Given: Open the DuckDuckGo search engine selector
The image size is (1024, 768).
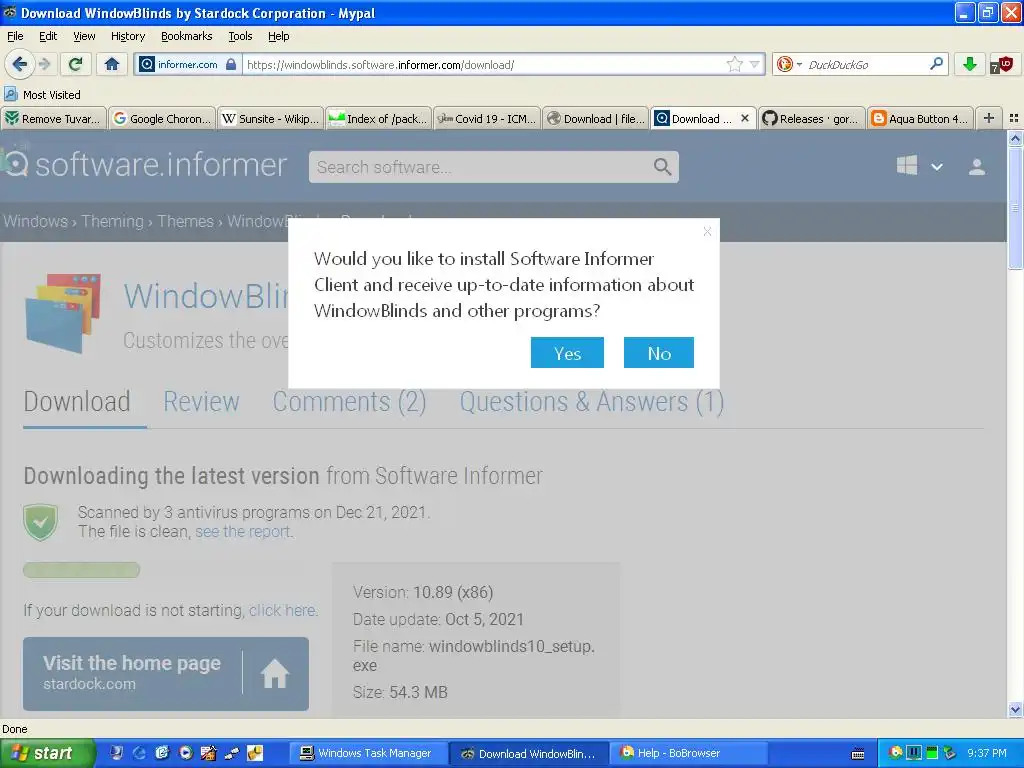Looking at the screenshot, I should pos(789,64).
